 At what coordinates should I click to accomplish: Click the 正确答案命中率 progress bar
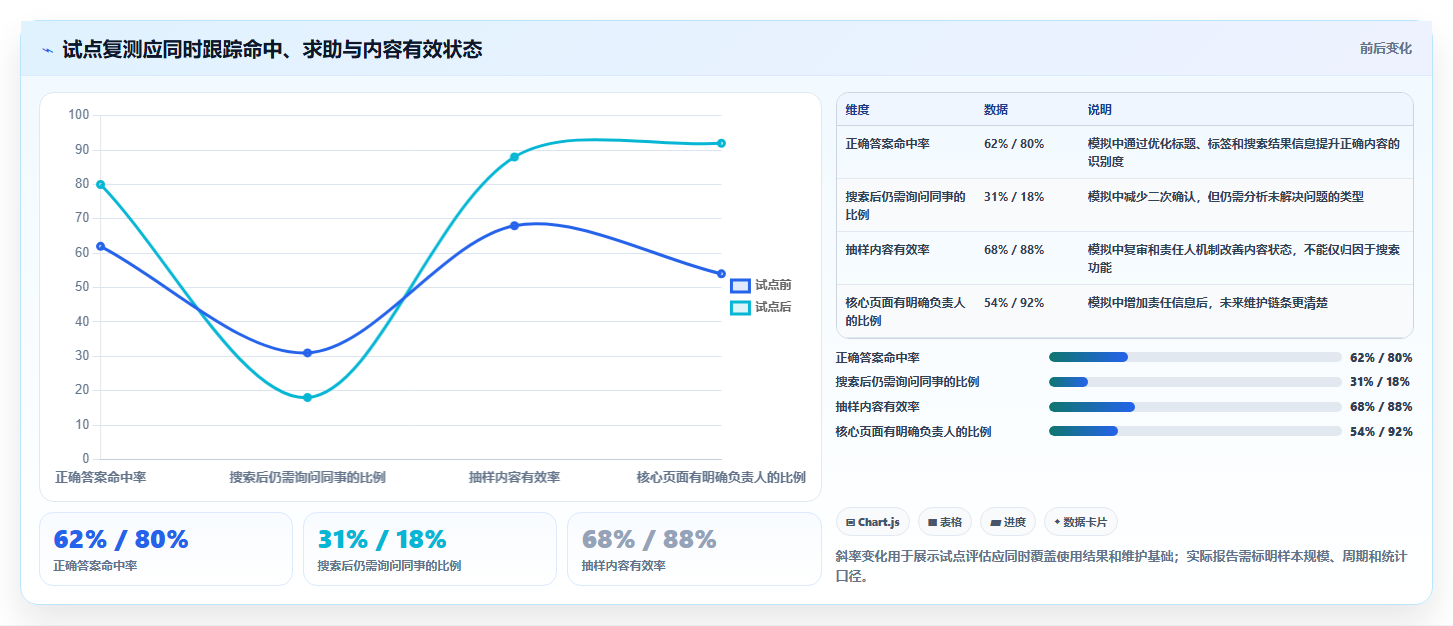pos(1195,357)
